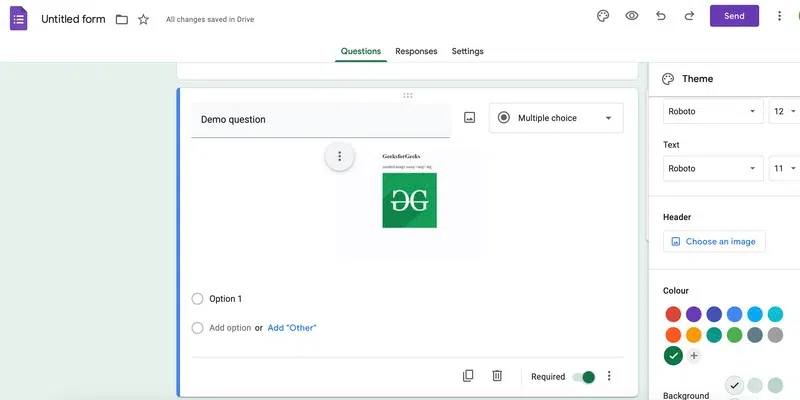Click the Send button

(x=734, y=16)
